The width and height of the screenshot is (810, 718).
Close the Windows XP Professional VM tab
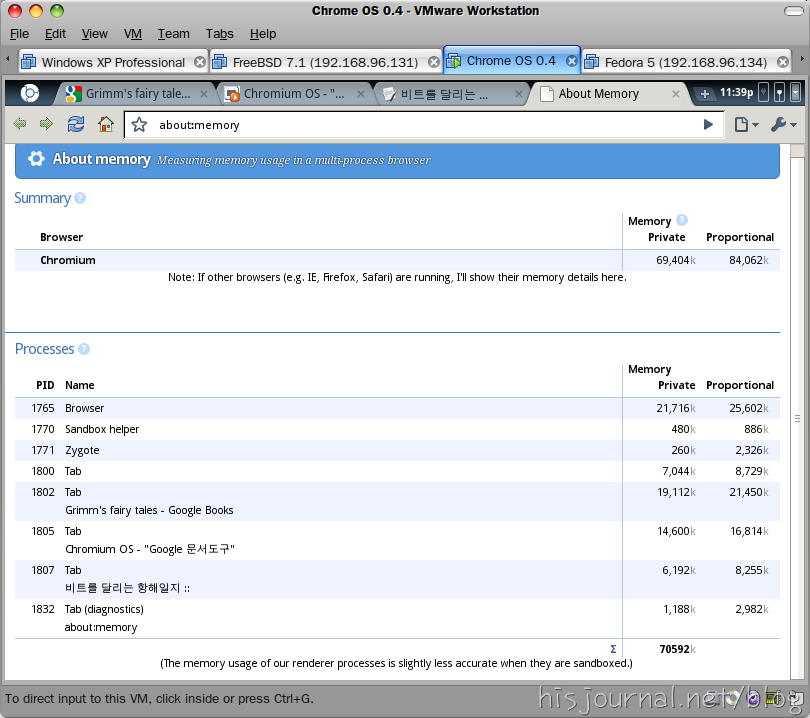[200, 63]
